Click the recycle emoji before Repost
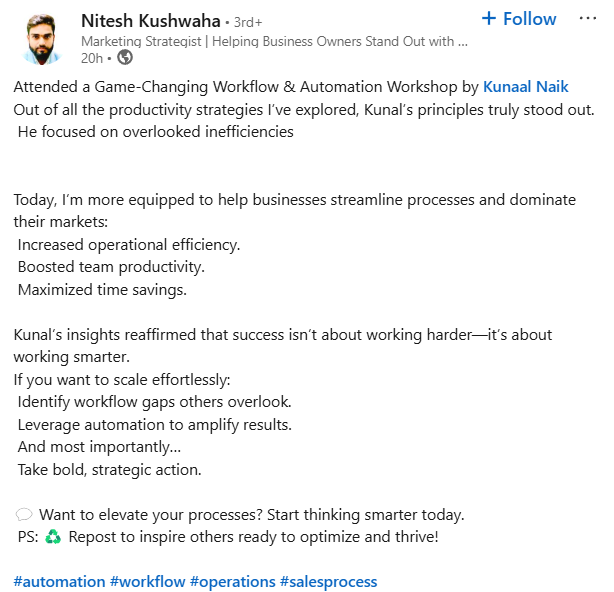The width and height of the screenshot is (614, 592). [51, 537]
